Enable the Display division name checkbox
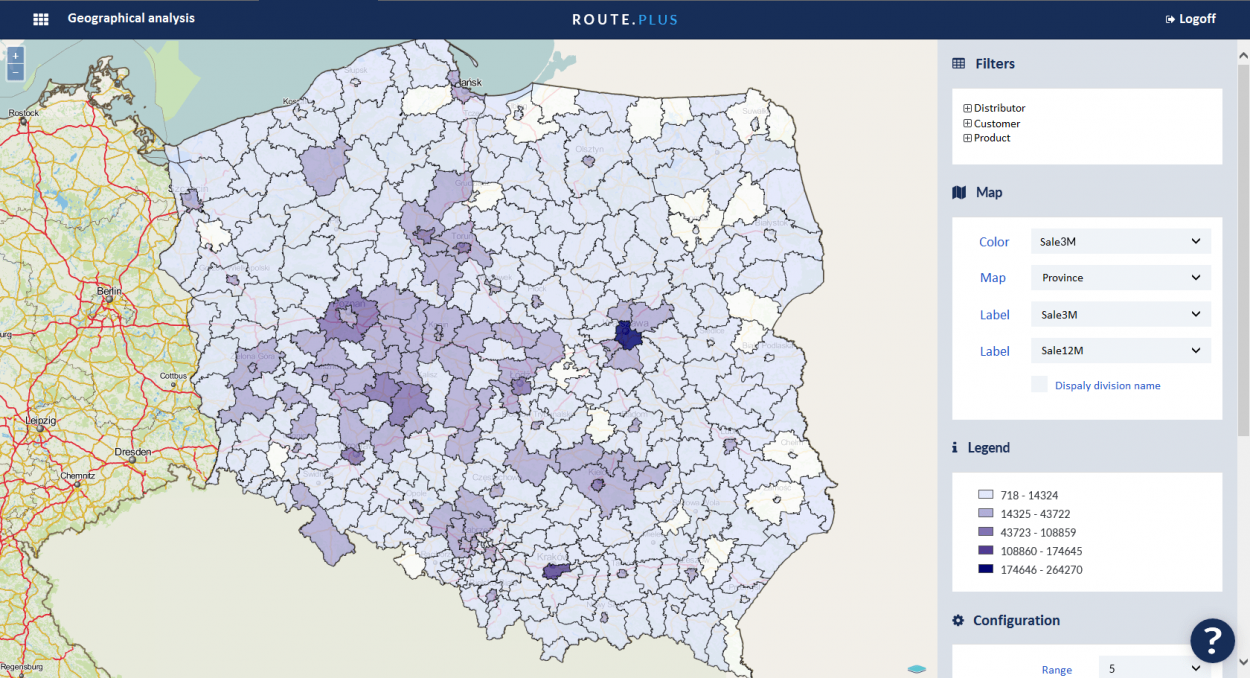This screenshot has width=1250, height=678. (1039, 384)
